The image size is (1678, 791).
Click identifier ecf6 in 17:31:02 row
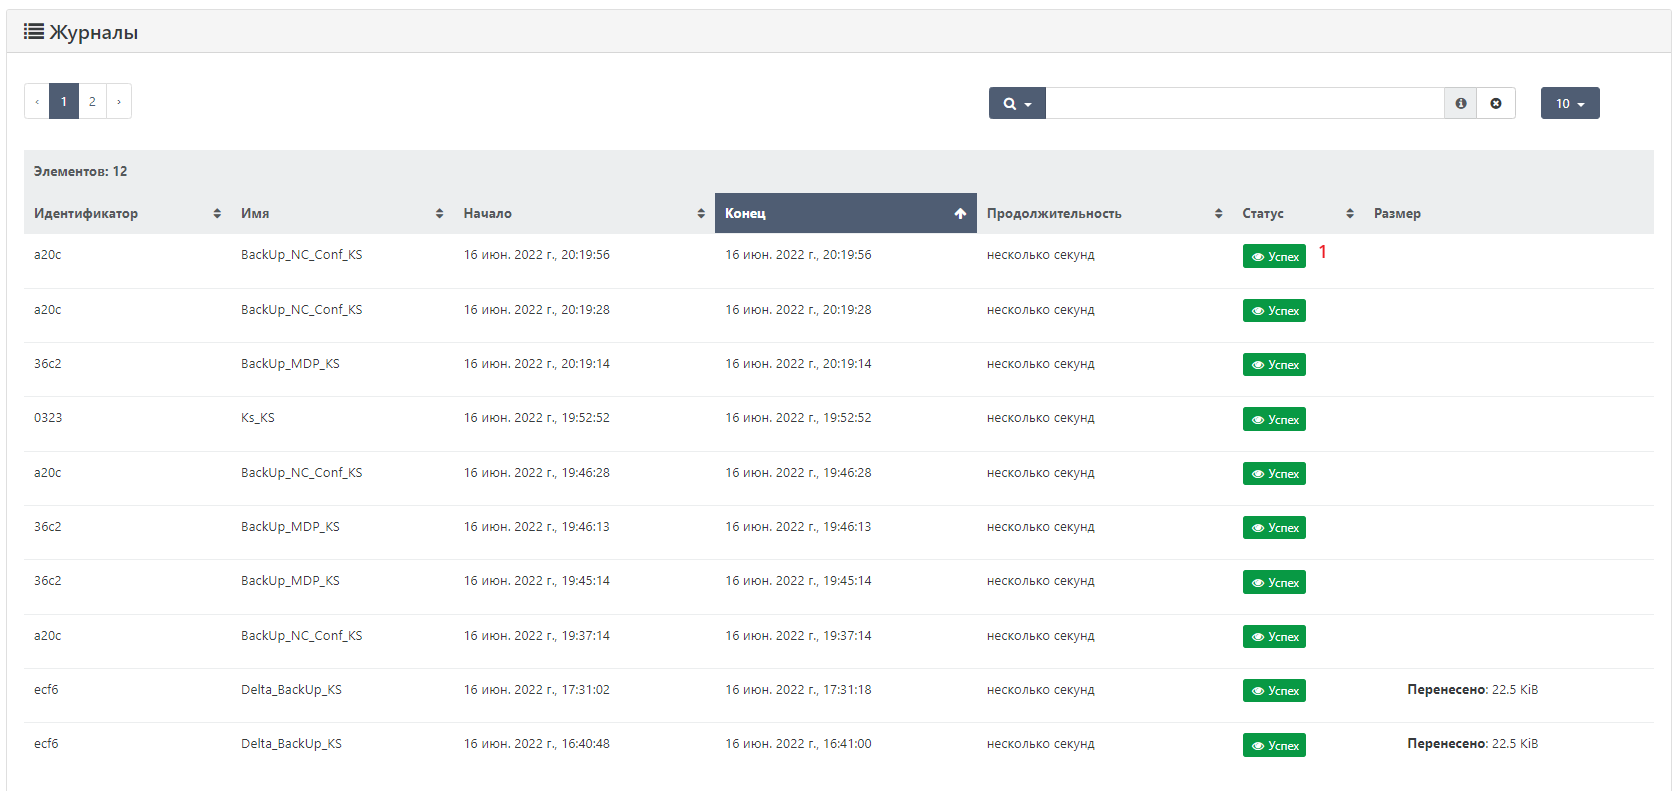46,690
